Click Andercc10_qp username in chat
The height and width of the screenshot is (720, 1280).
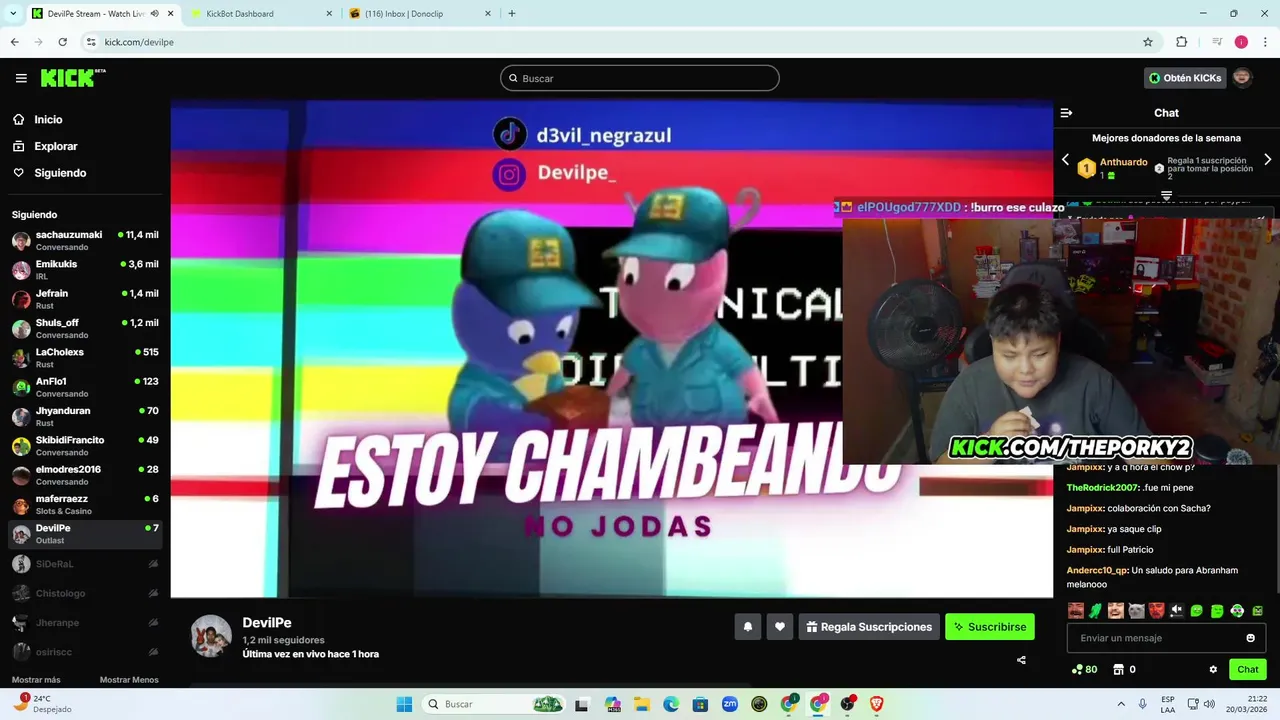click(x=1097, y=570)
